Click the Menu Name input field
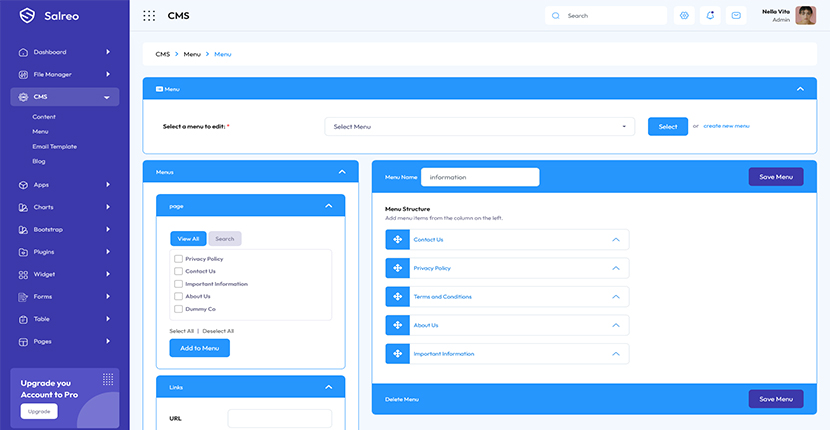This screenshot has height=430, width=830. (480, 177)
